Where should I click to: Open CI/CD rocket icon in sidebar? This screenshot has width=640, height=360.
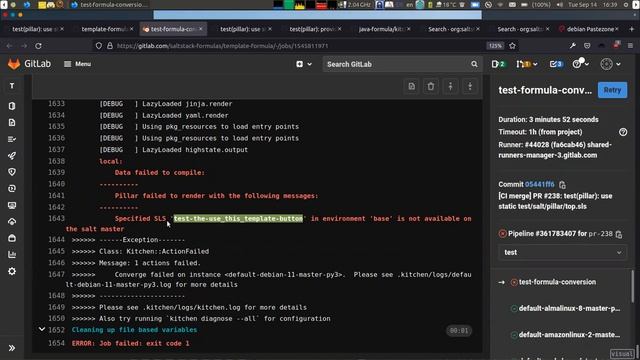[12, 156]
